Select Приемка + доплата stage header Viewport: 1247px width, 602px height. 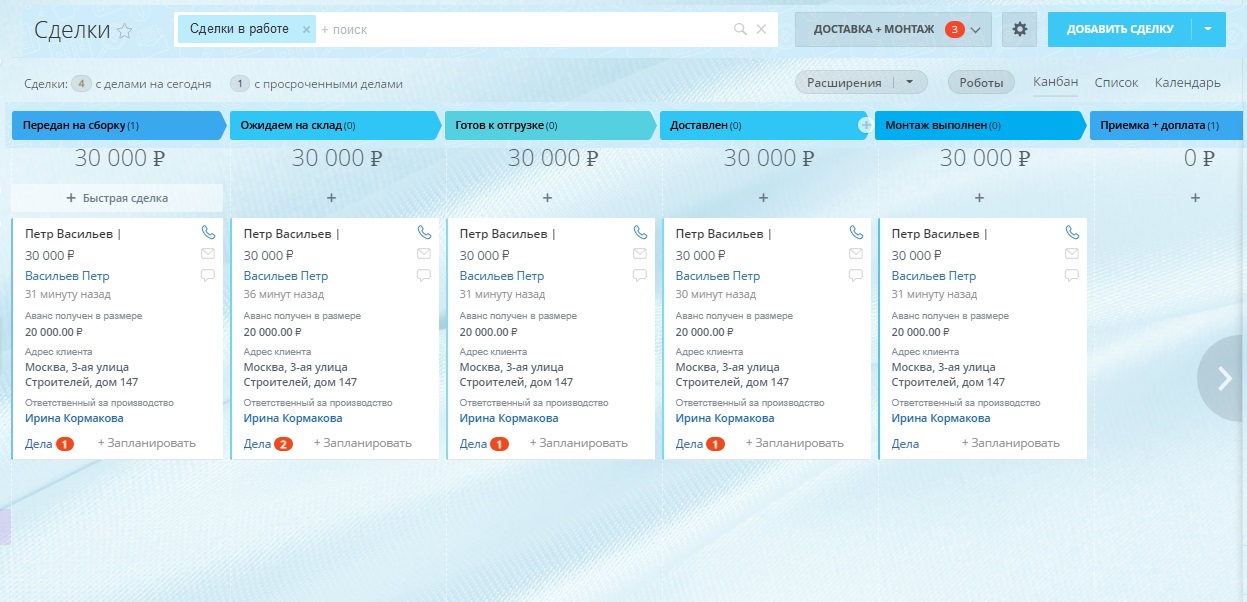tap(1168, 126)
